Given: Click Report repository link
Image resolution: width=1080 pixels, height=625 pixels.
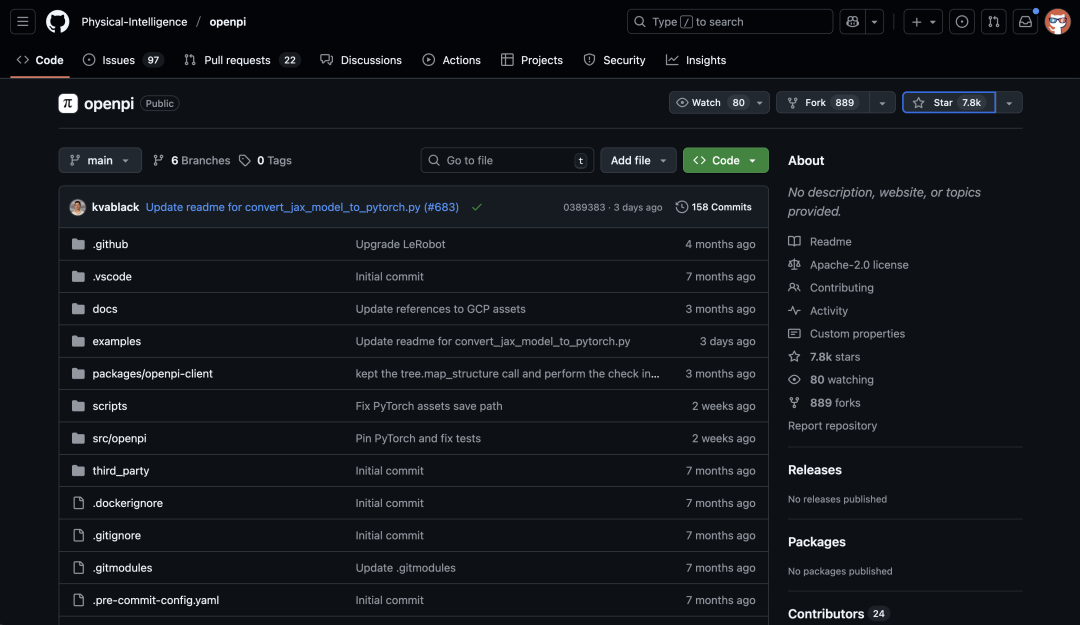Looking at the screenshot, I should pos(833,426).
